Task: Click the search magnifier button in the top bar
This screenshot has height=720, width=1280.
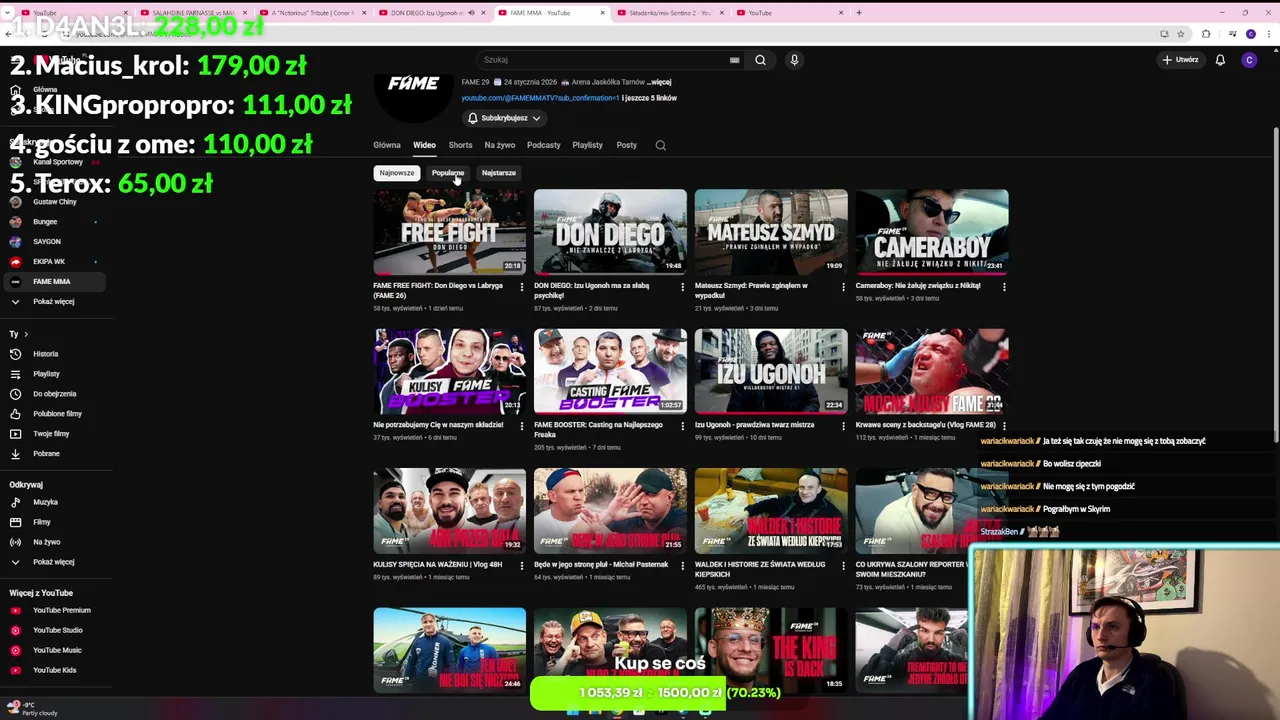Action: (760, 60)
